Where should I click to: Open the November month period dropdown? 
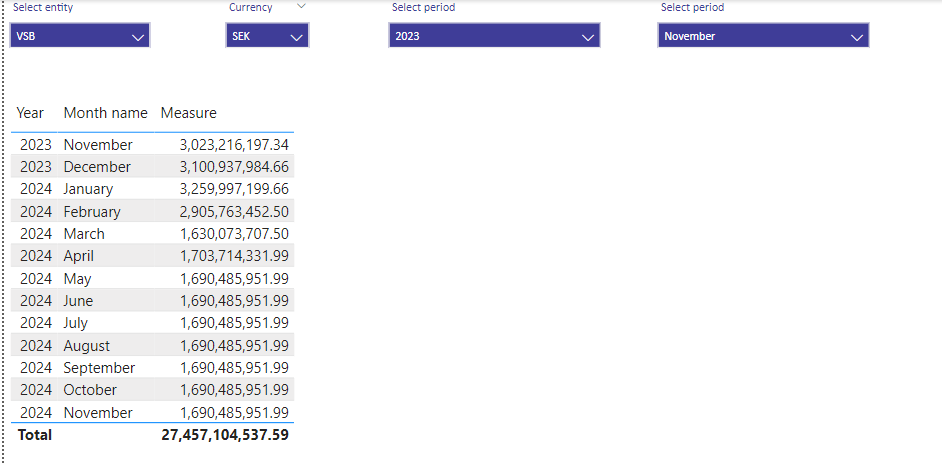pos(764,36)
